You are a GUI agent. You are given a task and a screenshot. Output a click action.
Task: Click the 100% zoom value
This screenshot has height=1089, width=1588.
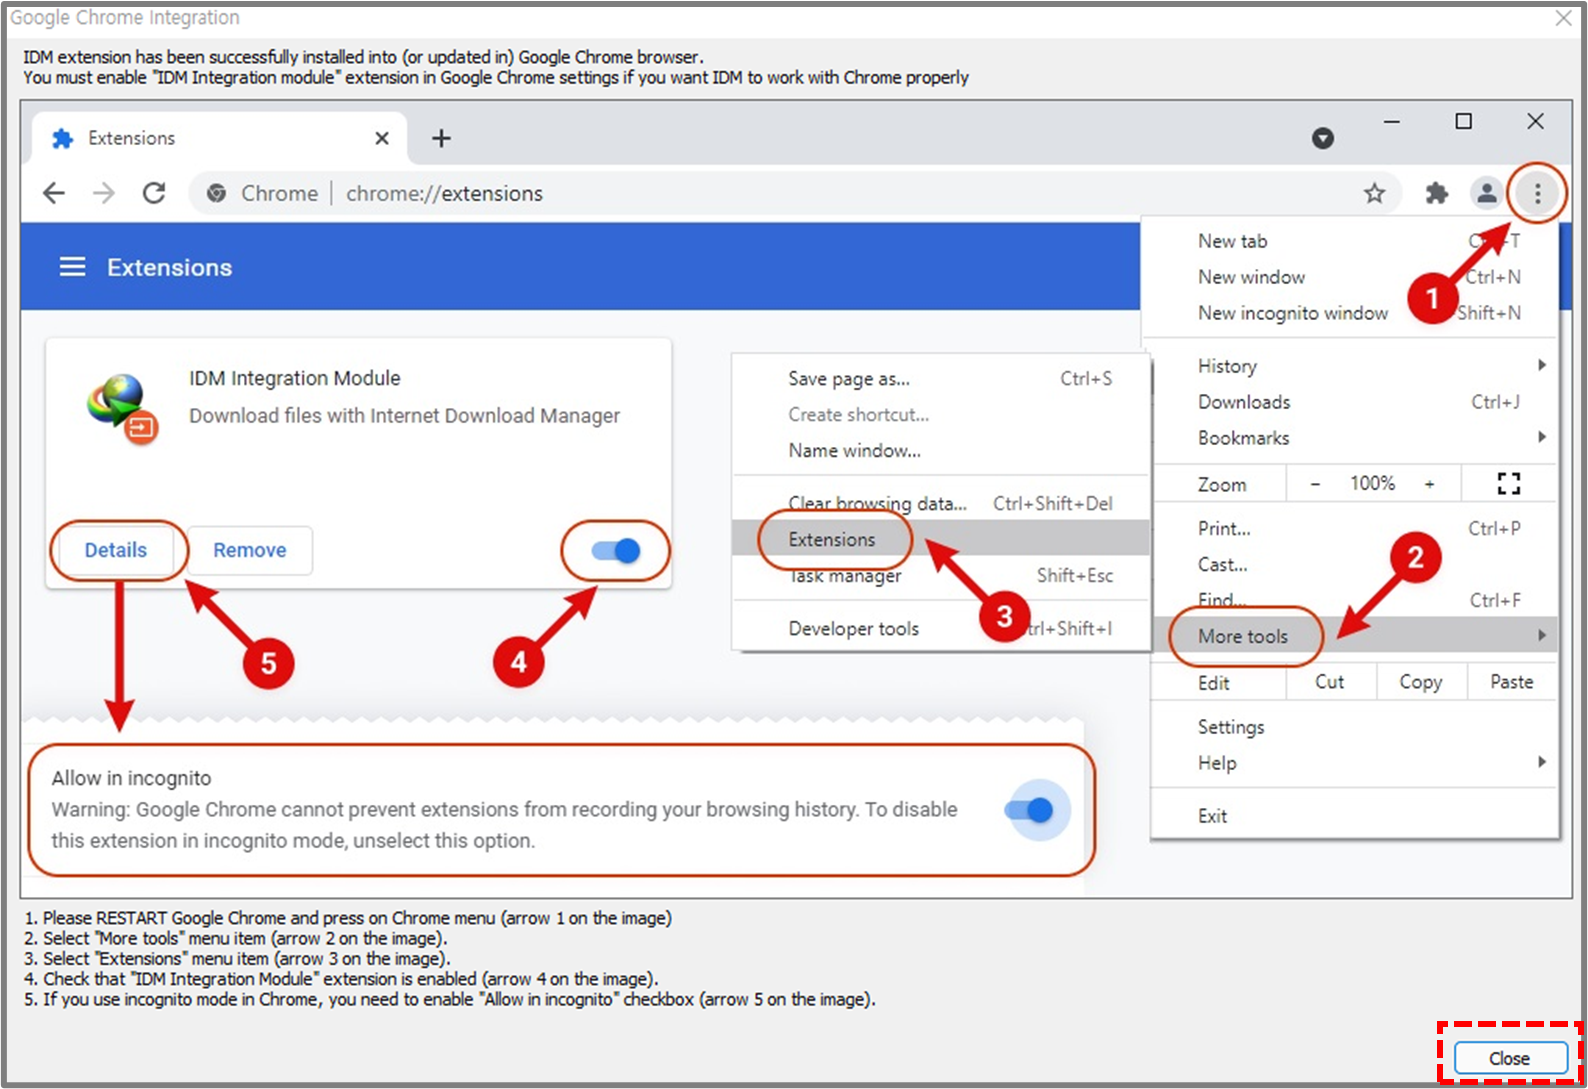click(1373, 484)
